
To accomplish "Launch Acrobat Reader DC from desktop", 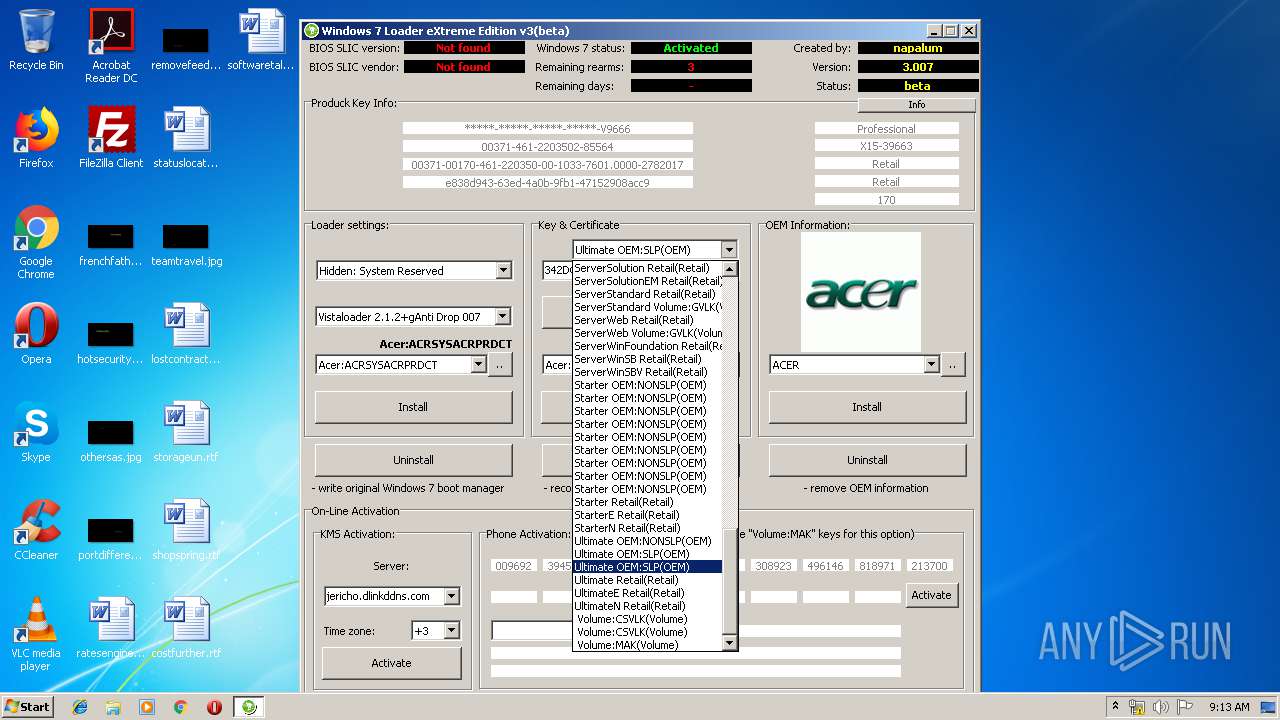I will (111, 46).
